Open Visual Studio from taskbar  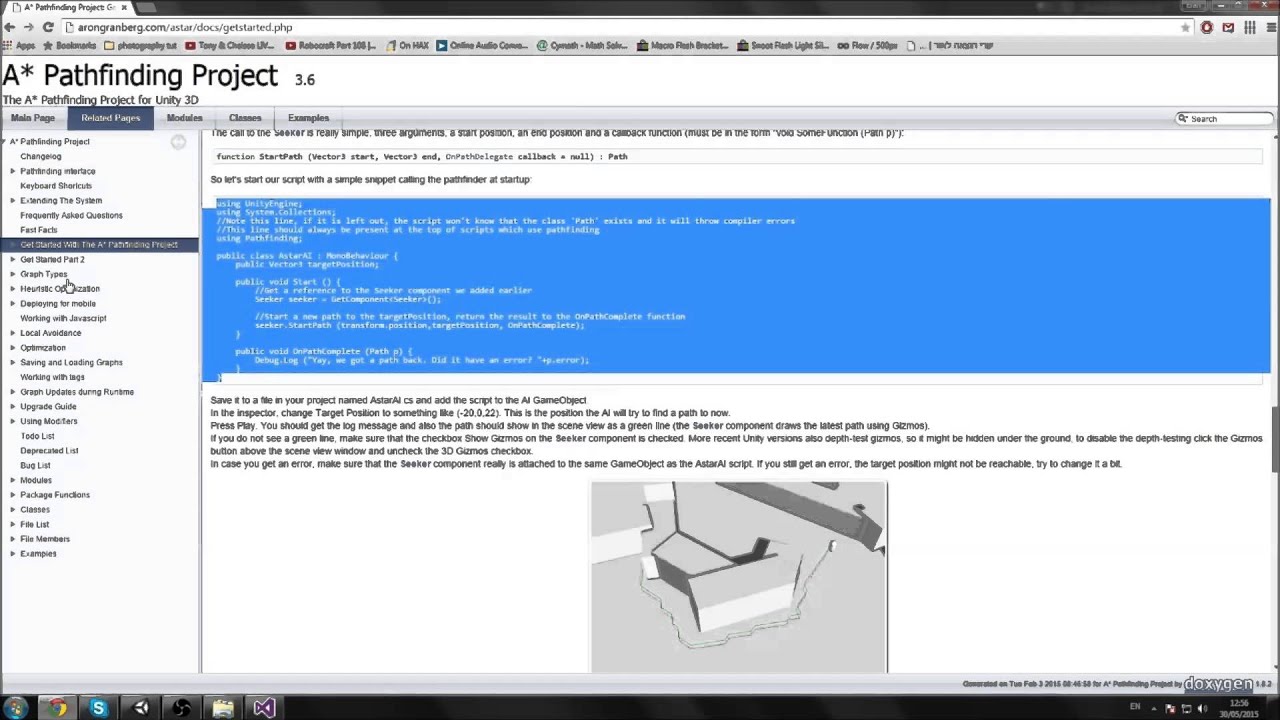(263, 708)
